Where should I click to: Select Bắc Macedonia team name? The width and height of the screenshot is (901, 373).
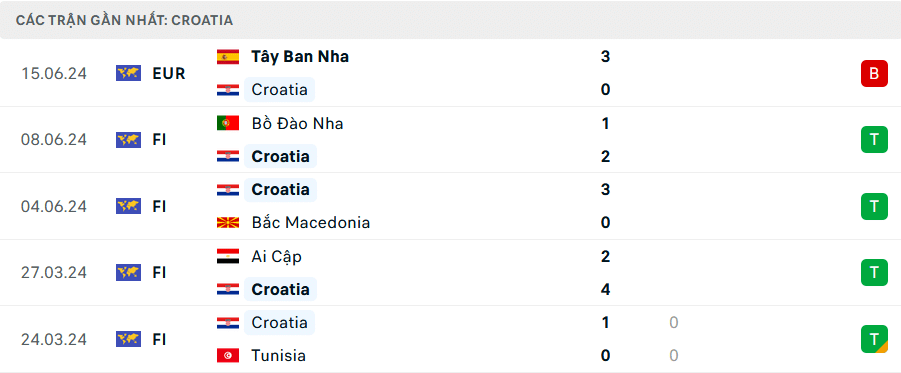tap(310, 222)
